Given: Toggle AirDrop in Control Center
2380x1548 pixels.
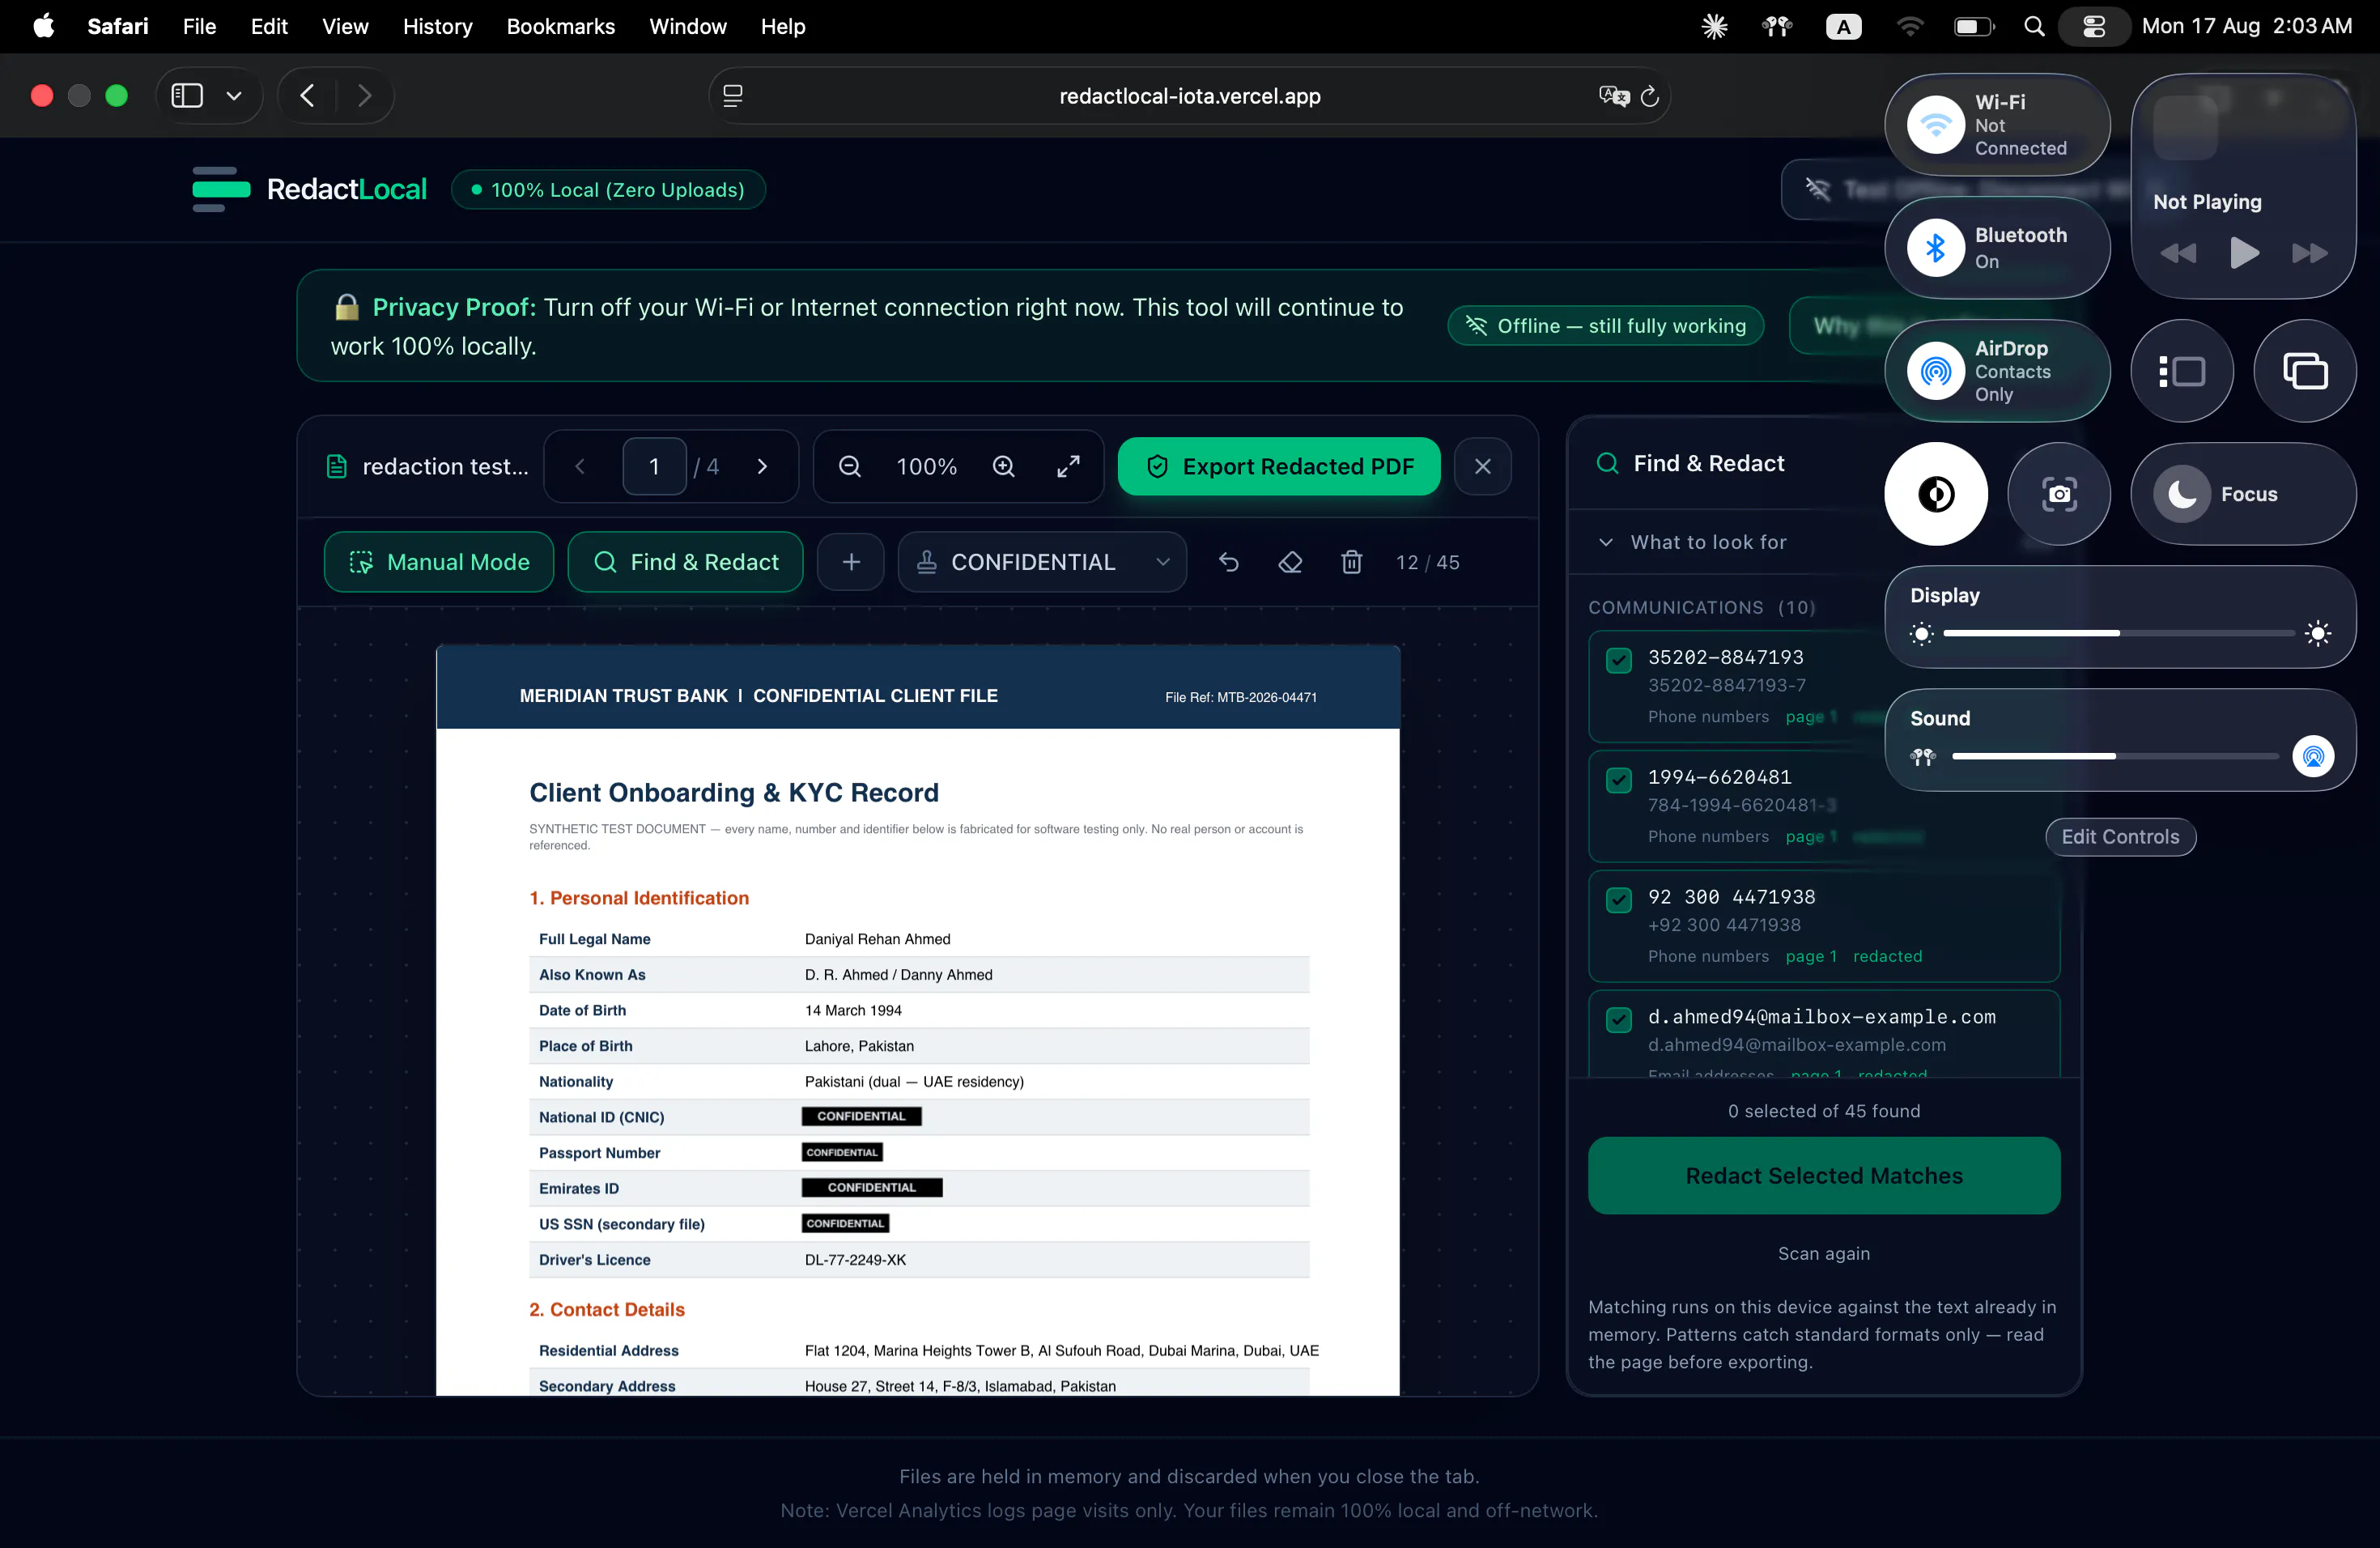Looking at the screenshot, I should pyautogui.click(x=1936, y=371).
